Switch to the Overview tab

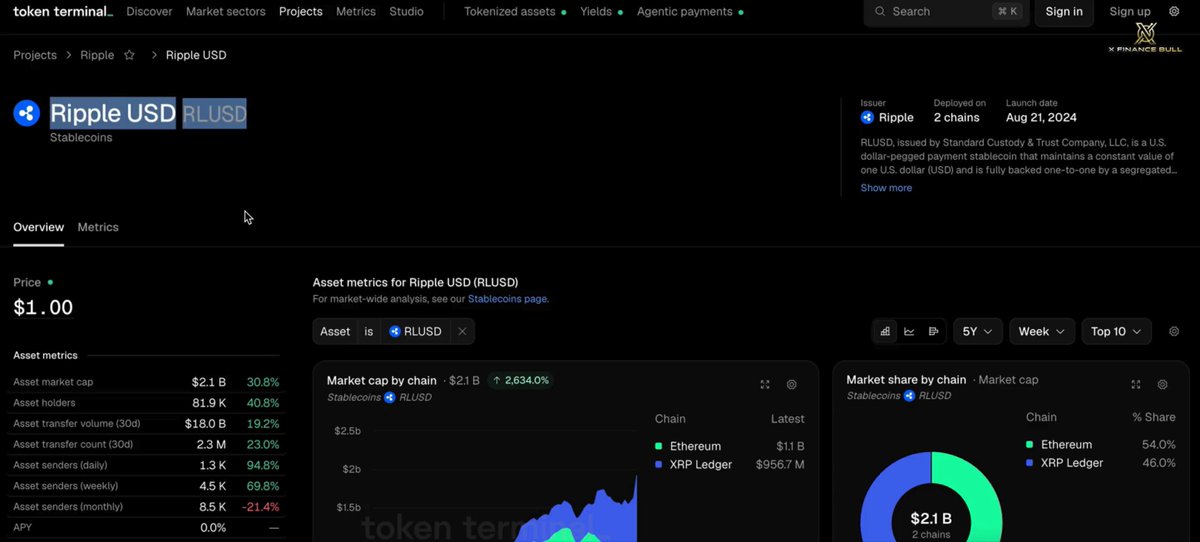38,227
